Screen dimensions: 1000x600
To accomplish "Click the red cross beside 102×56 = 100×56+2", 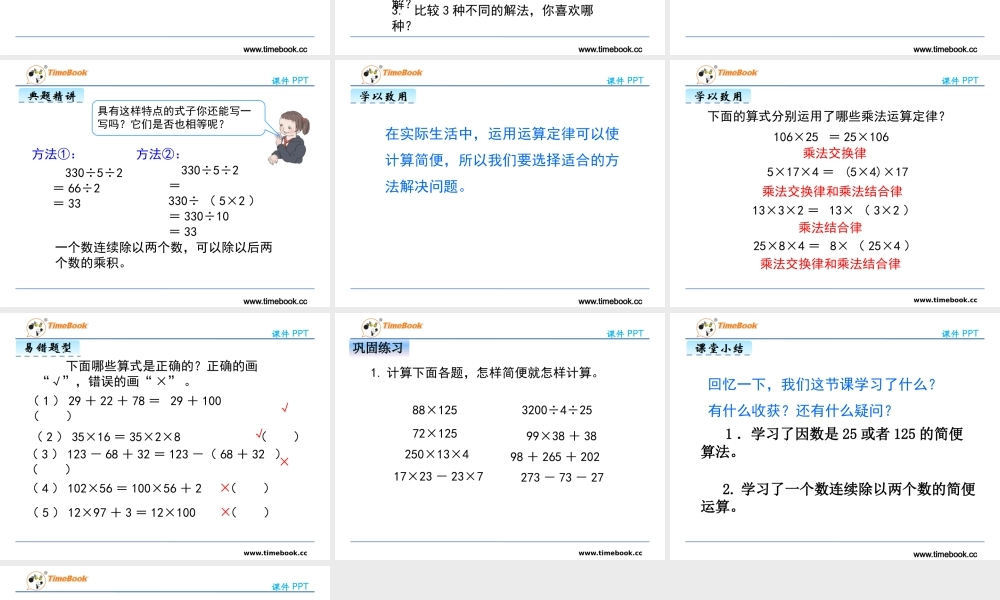I will coord(224,488).
